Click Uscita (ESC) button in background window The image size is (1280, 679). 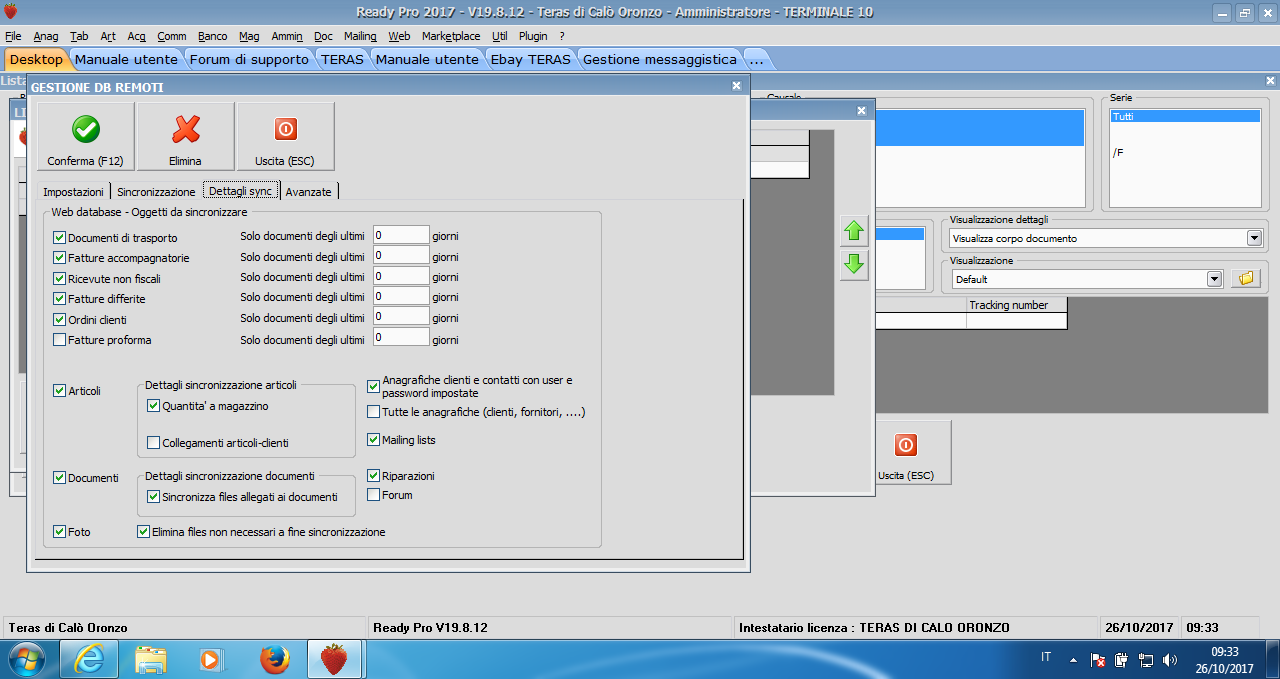click(906, 452)
